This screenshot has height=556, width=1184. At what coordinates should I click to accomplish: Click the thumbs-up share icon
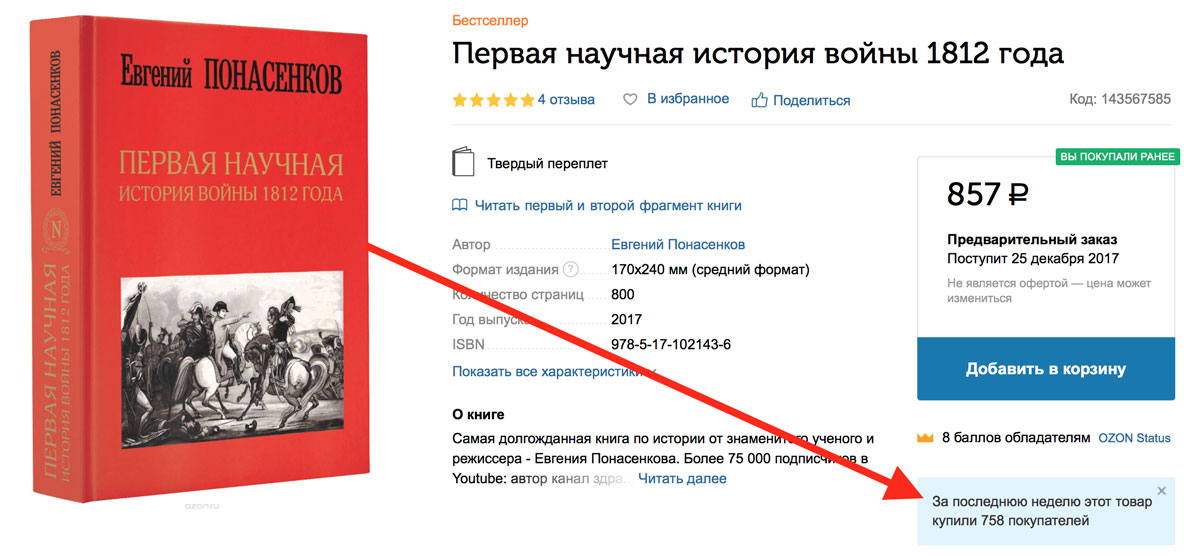759,100
